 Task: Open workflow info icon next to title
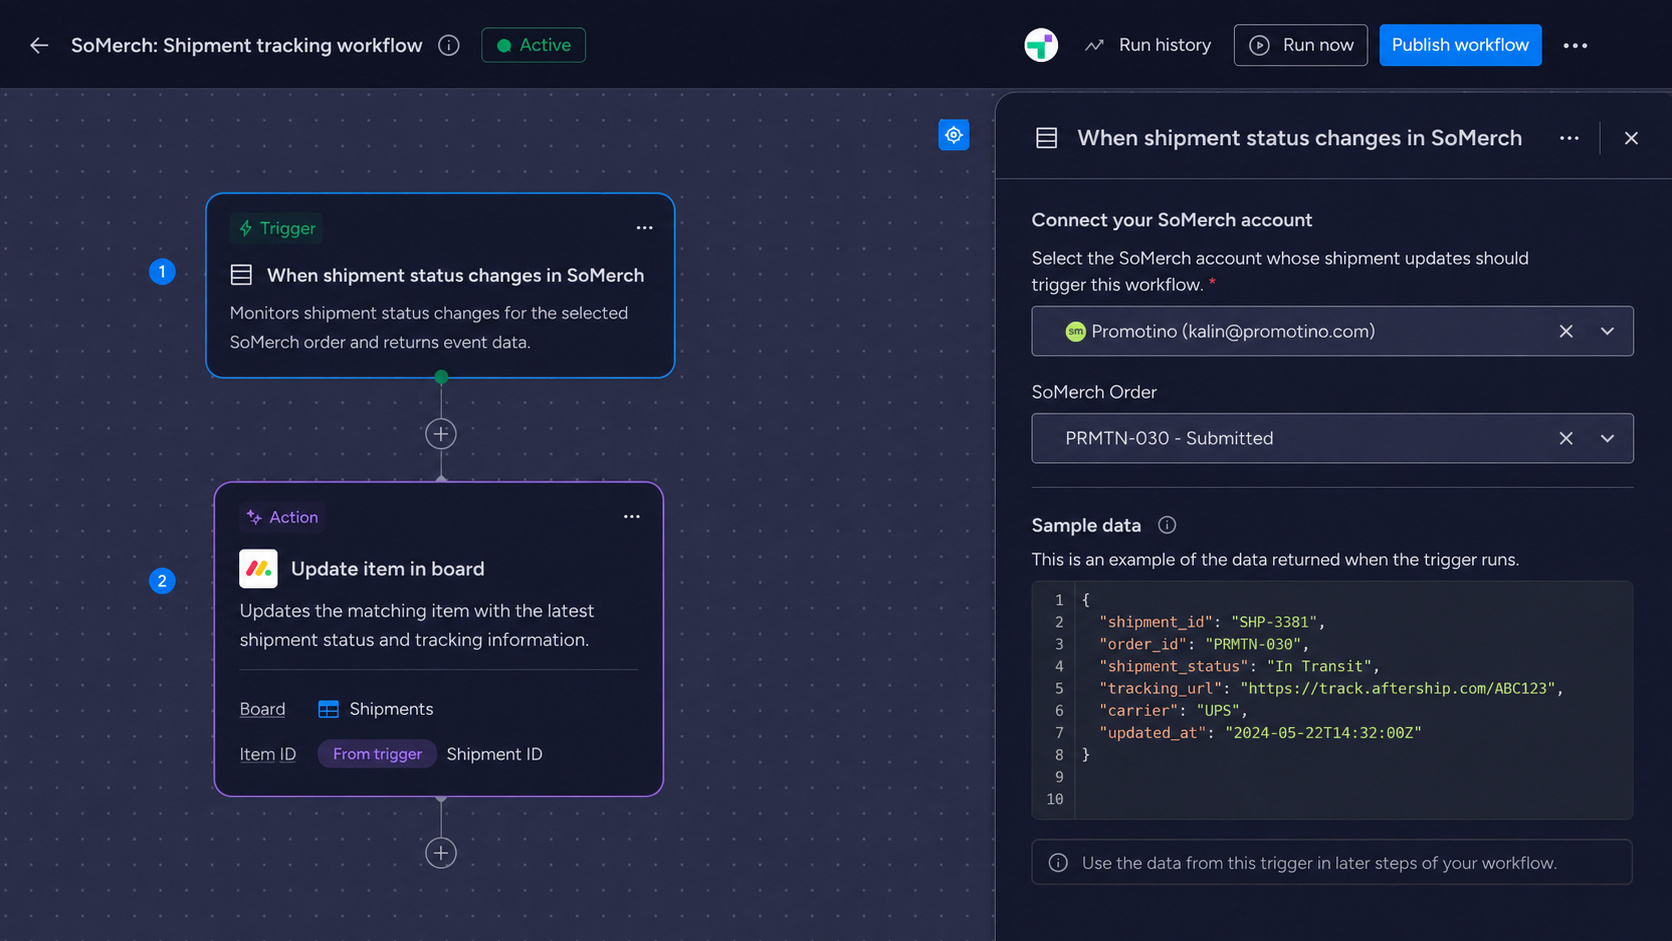[449, 45]
